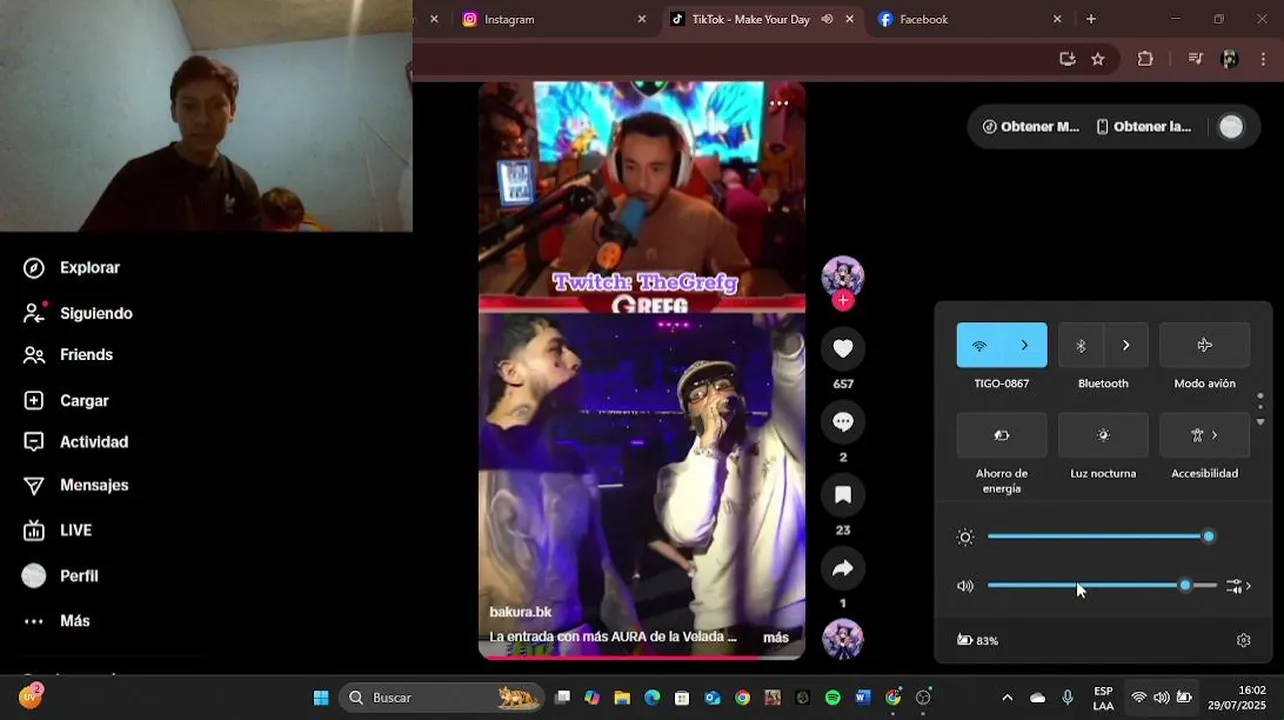Click the 'Obtener la...' button
This screenshot has height=720, width=1284.
coord(1143,127)
